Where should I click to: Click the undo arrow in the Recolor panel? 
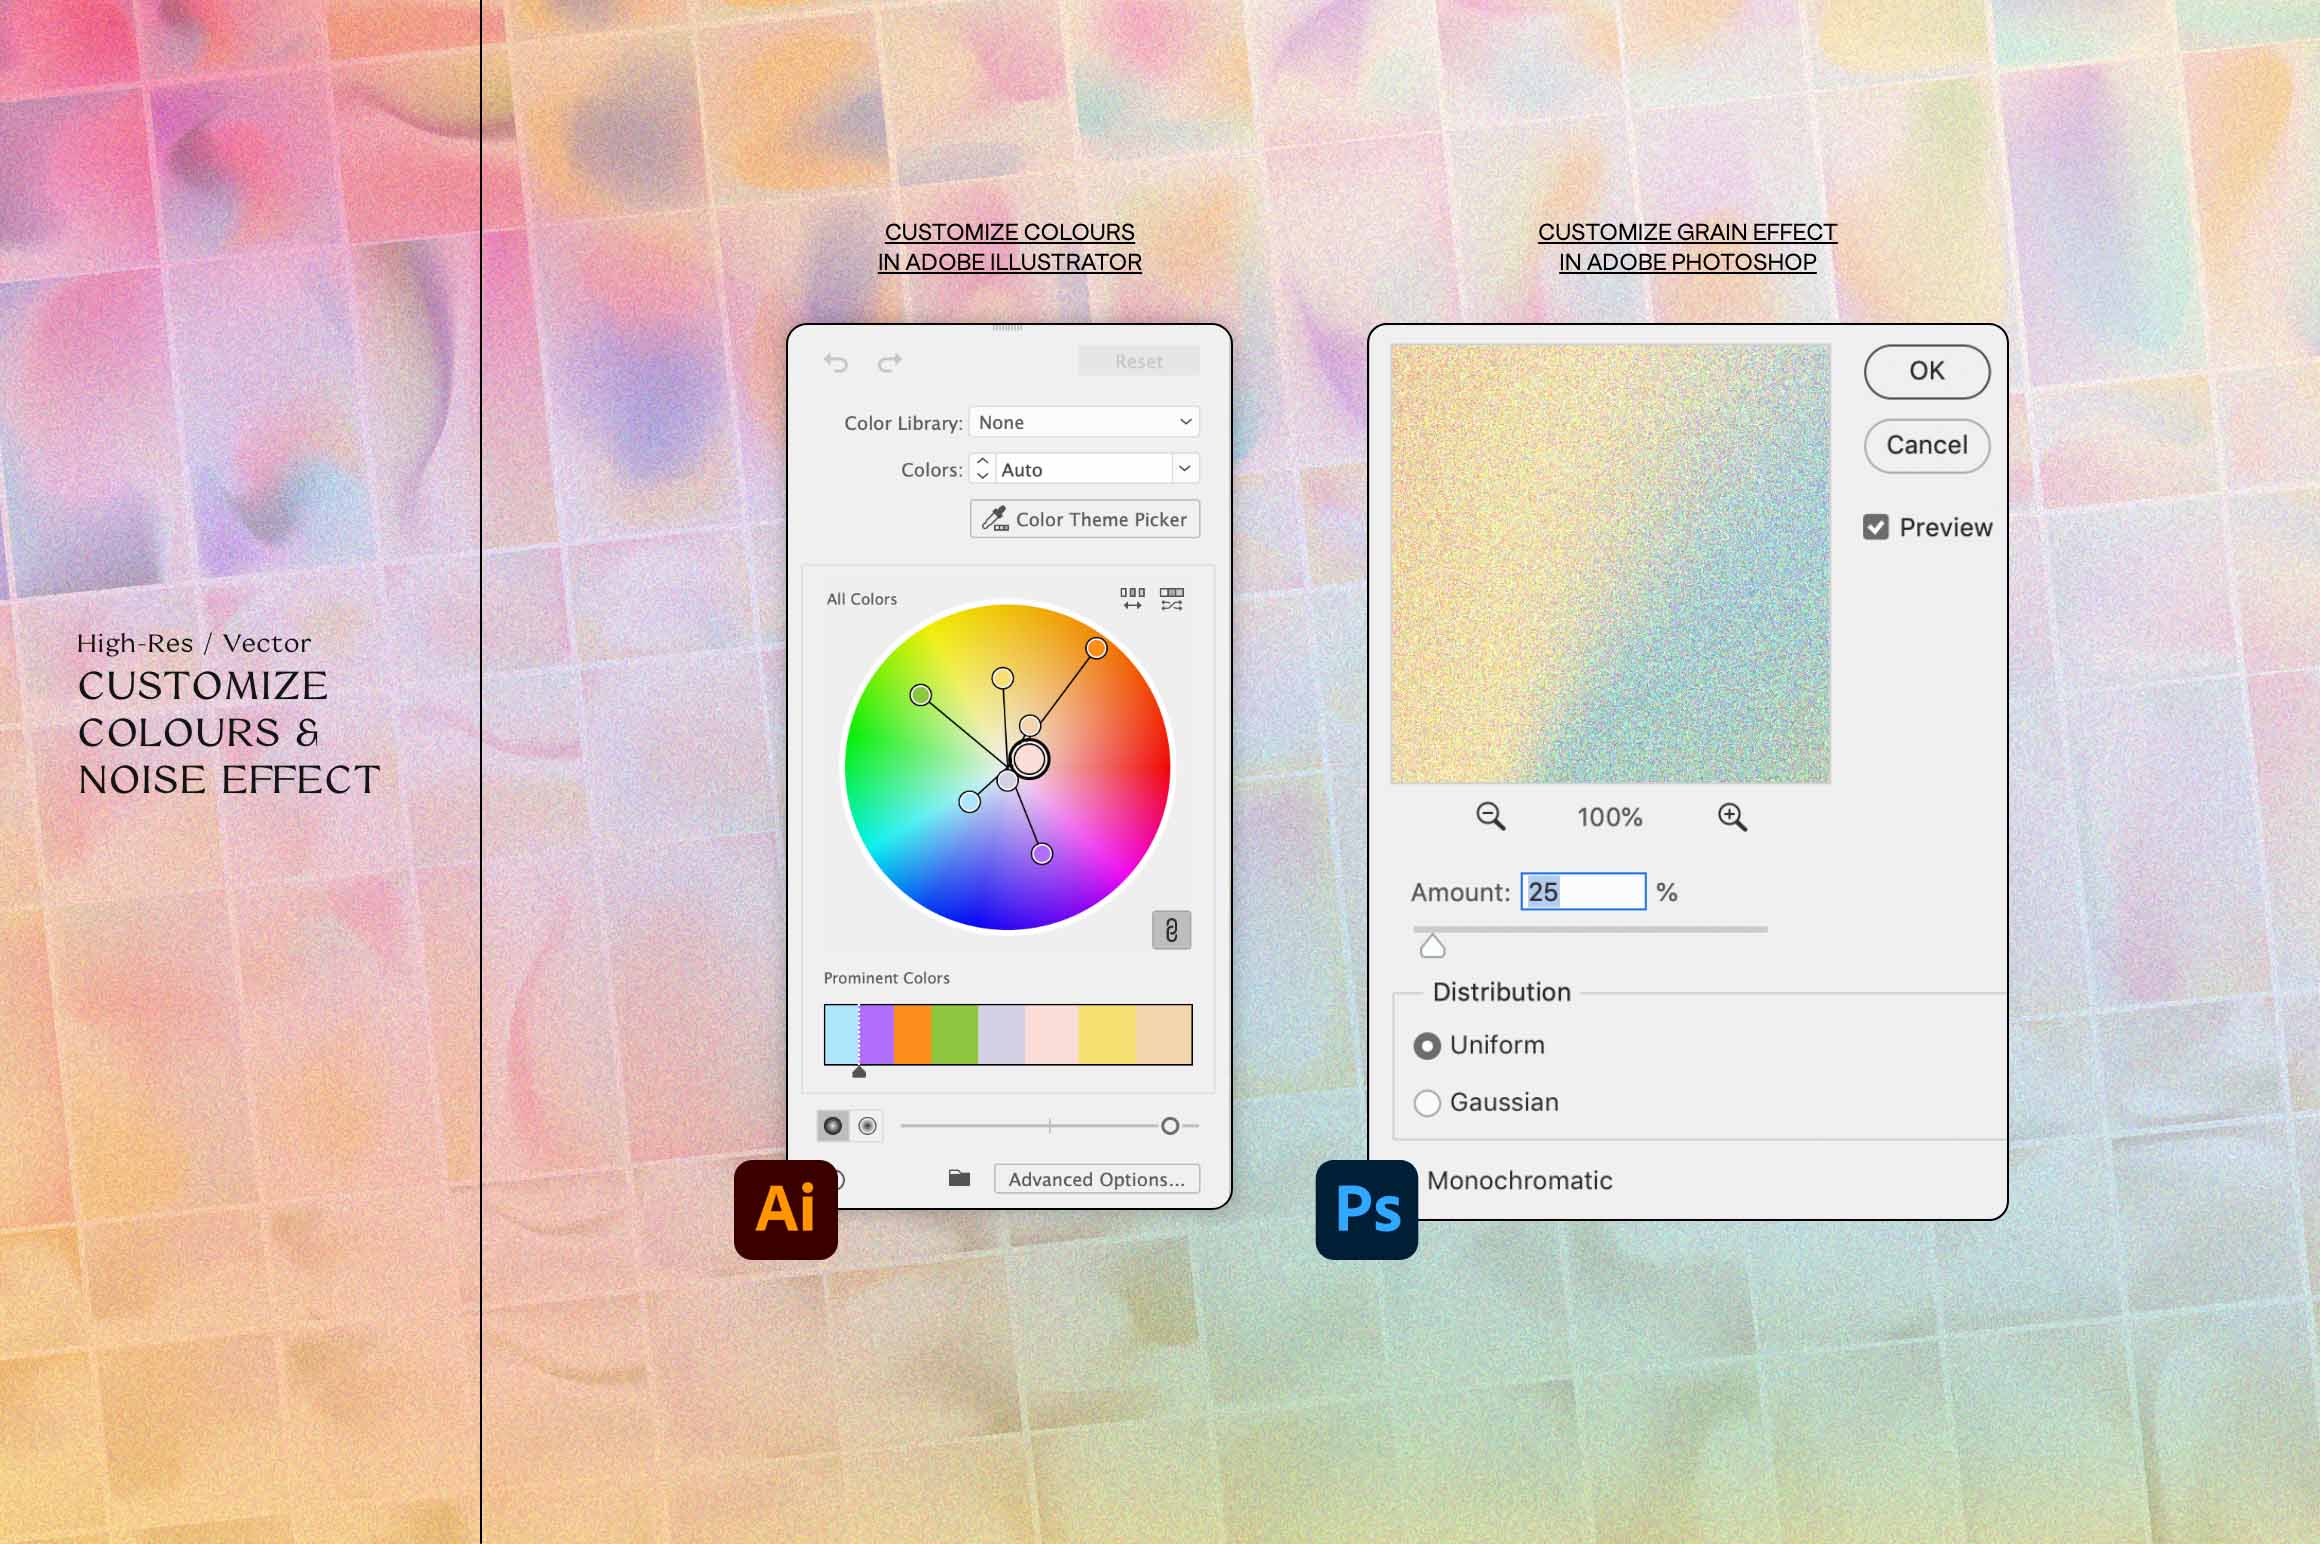(838, 362)
